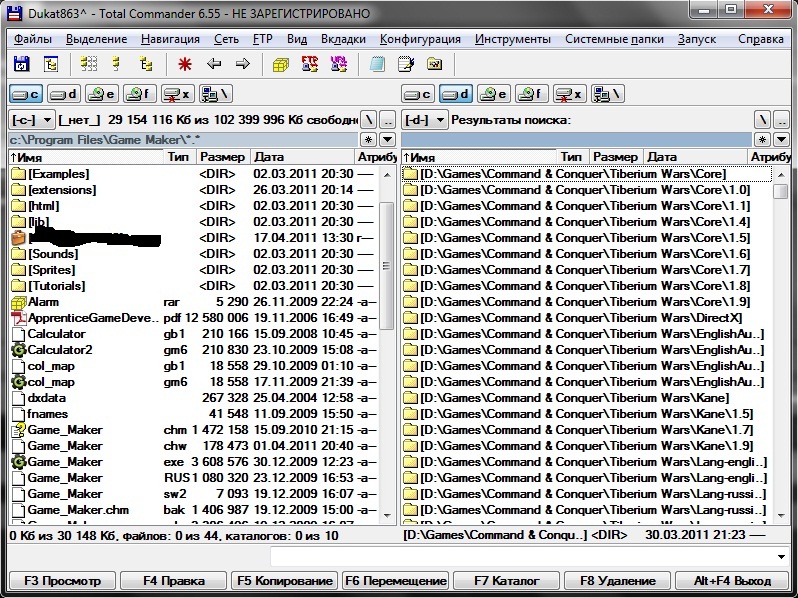
Task: Invert selection using red asterisk icon
Action: 185,64
